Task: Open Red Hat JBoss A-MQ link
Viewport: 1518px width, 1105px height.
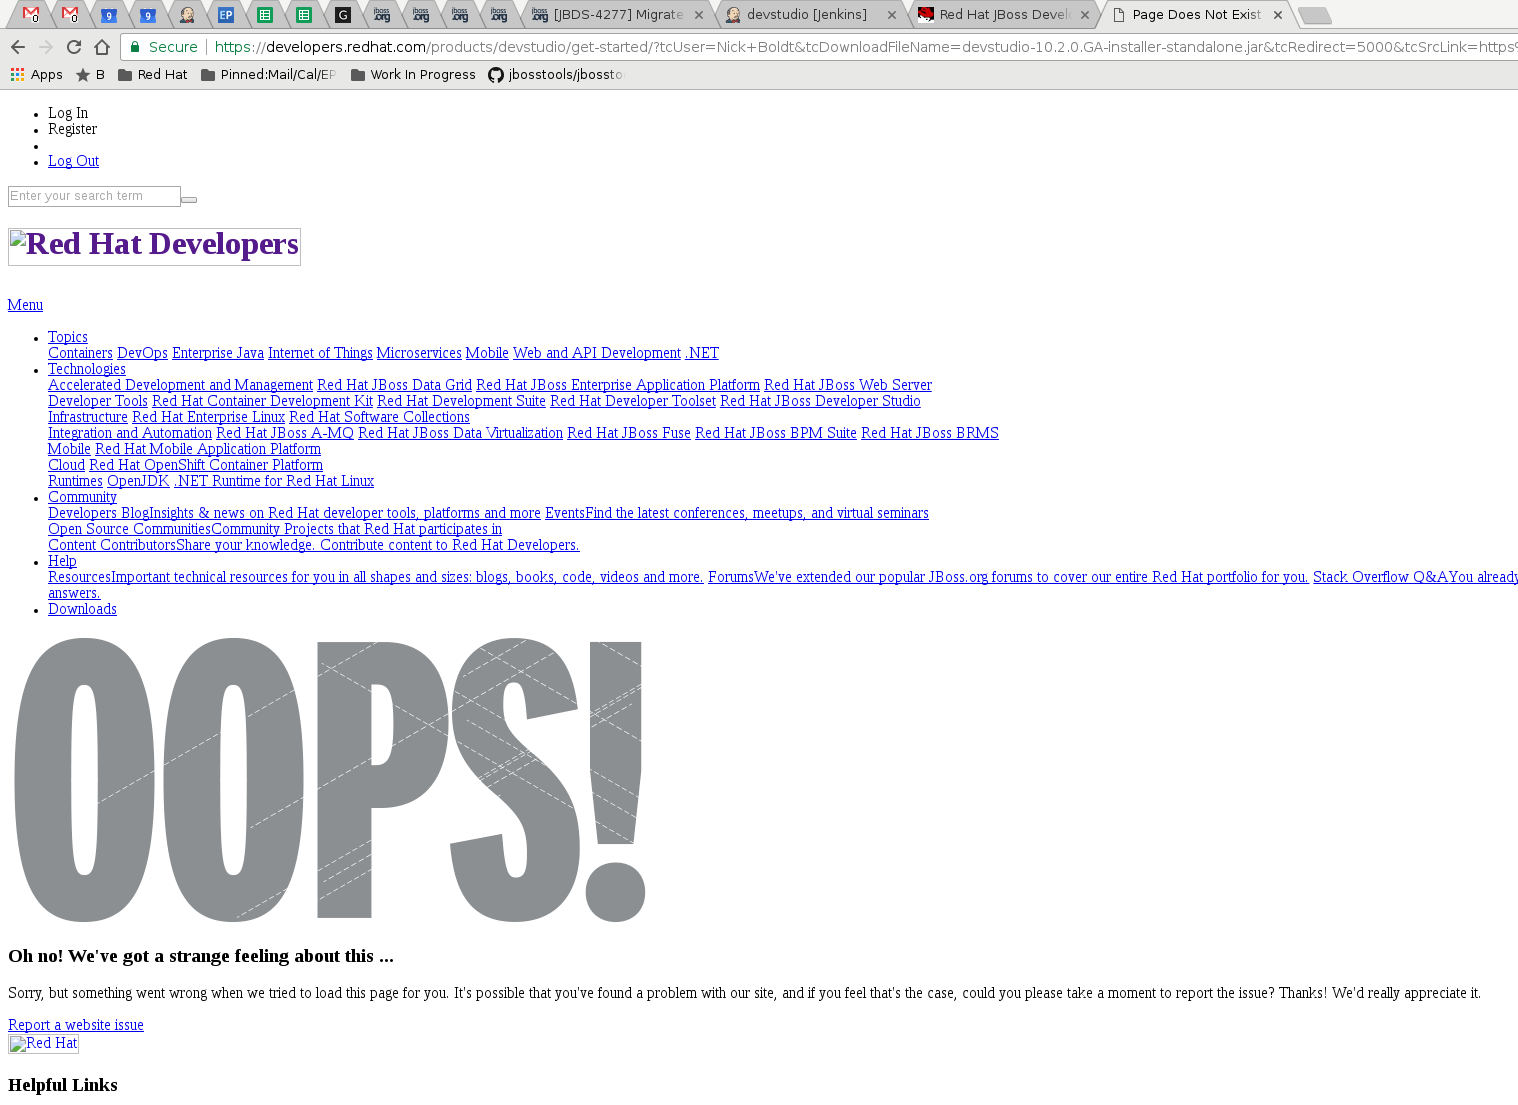Action: 285,433
